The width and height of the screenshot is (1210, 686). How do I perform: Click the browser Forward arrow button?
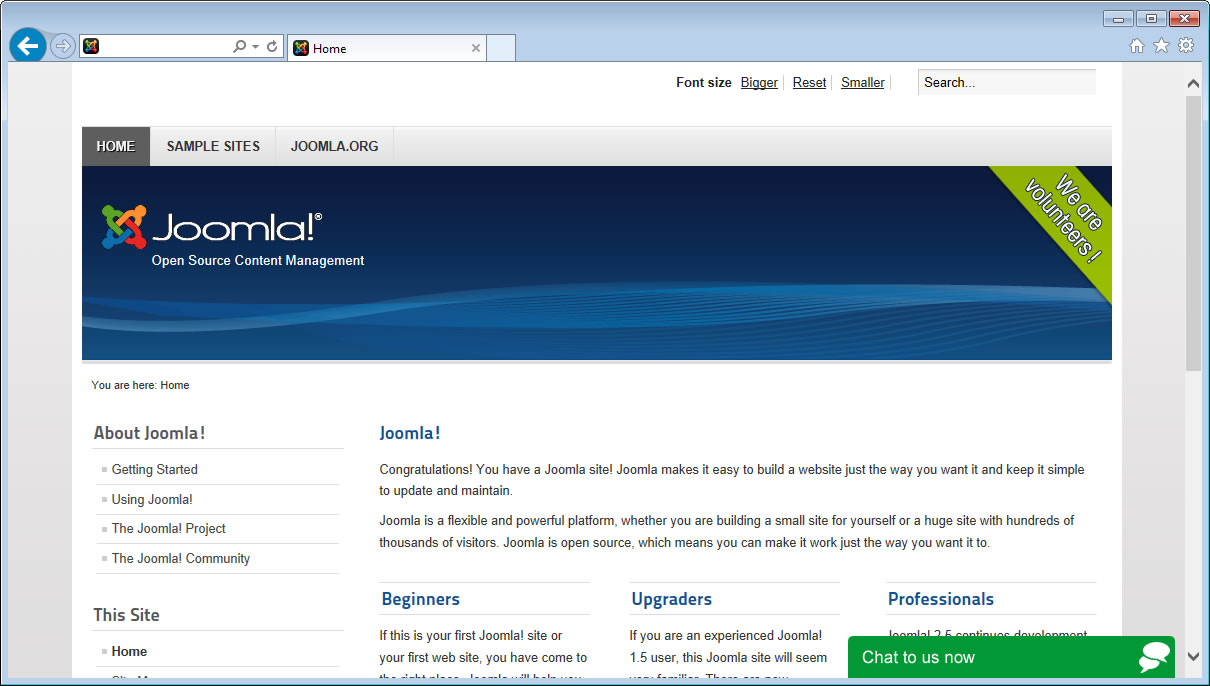pyautogui.click(x=62, y=46)
